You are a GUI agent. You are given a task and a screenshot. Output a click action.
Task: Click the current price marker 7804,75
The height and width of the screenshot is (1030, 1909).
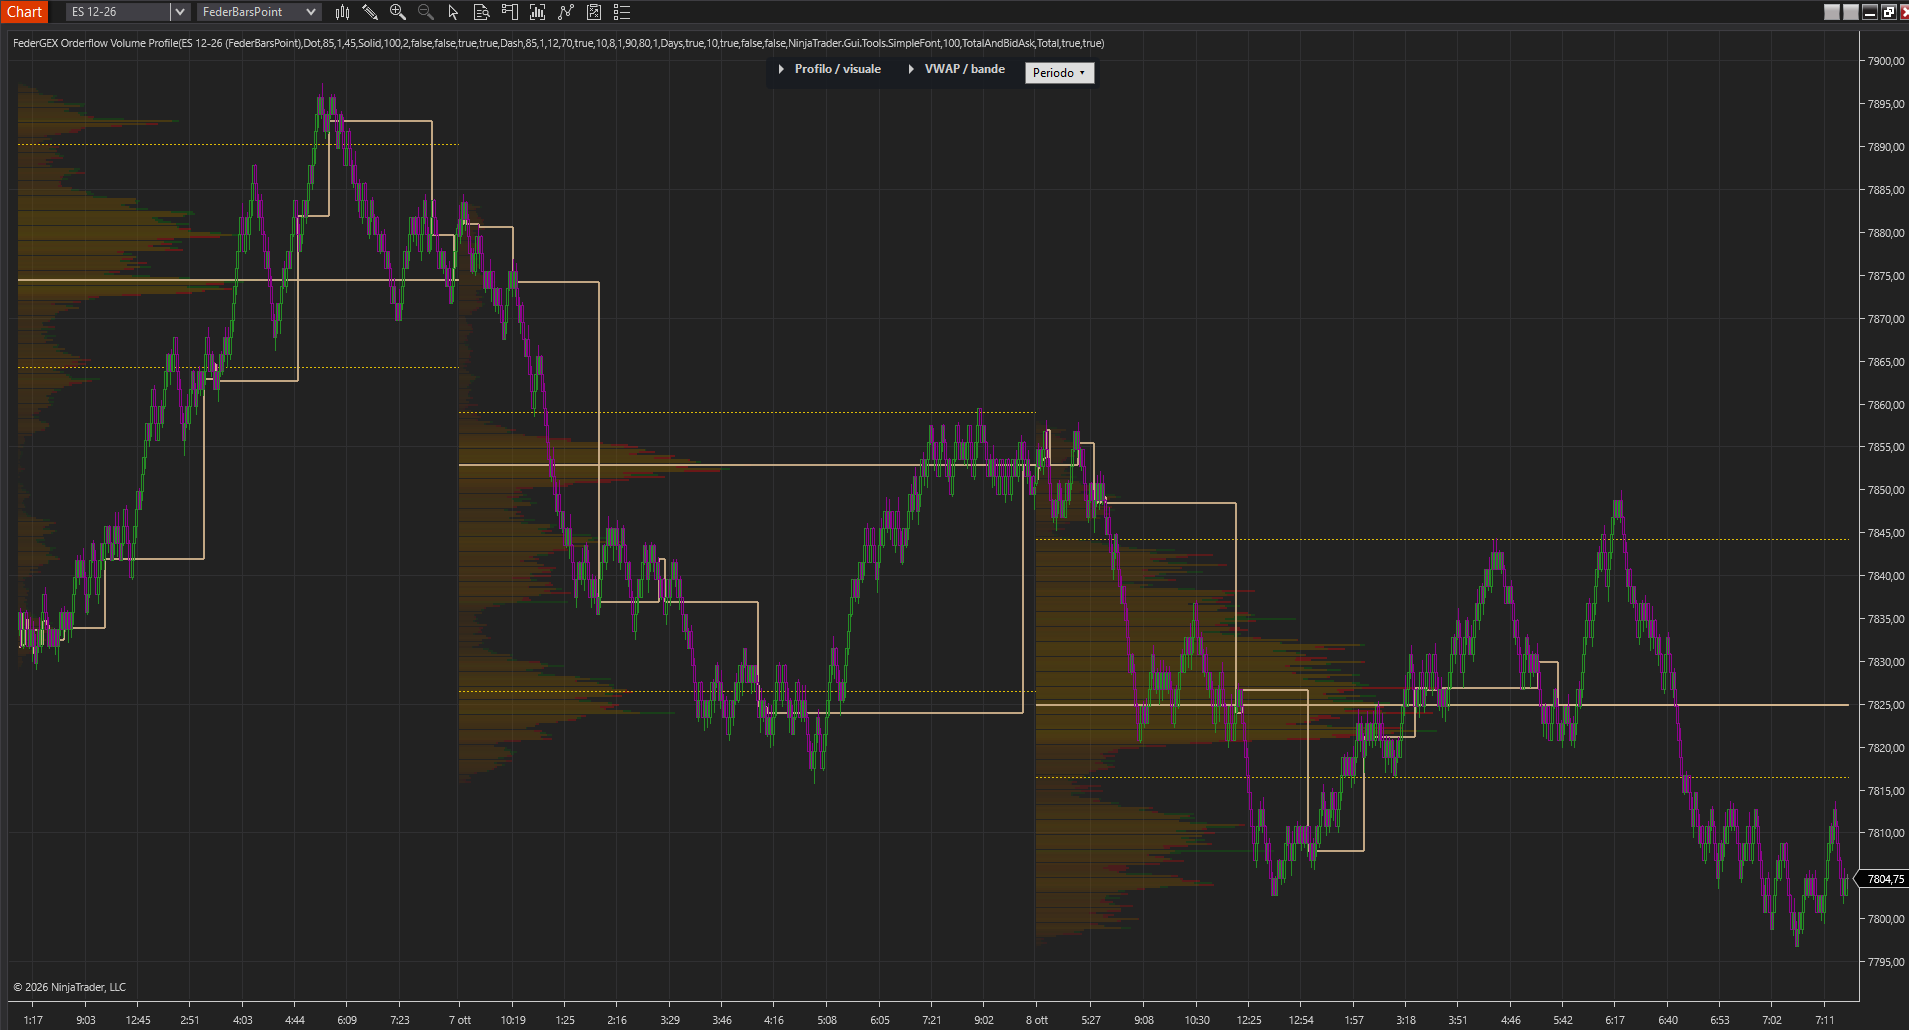pyautogui.click(x=1884, y=879)
